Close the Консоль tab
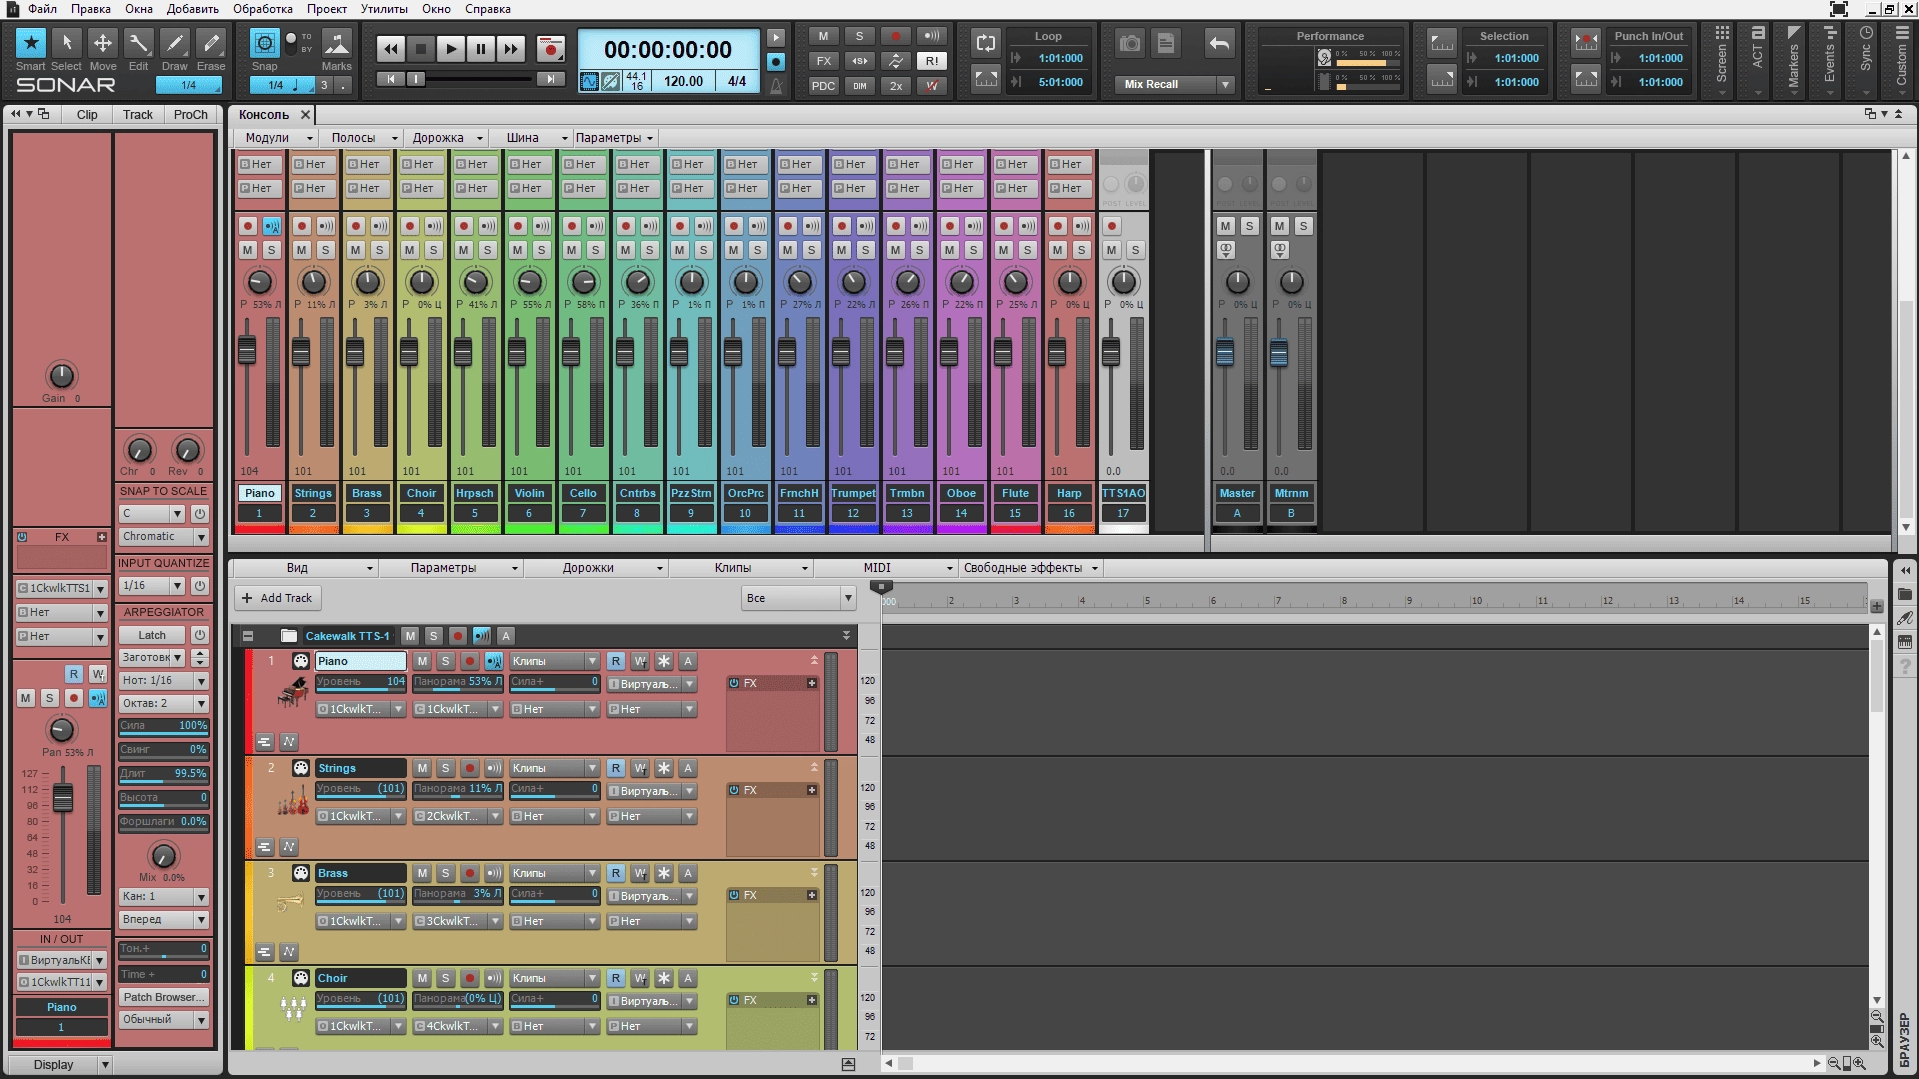The image size is (1919, 1079). (x=306, y=115)
